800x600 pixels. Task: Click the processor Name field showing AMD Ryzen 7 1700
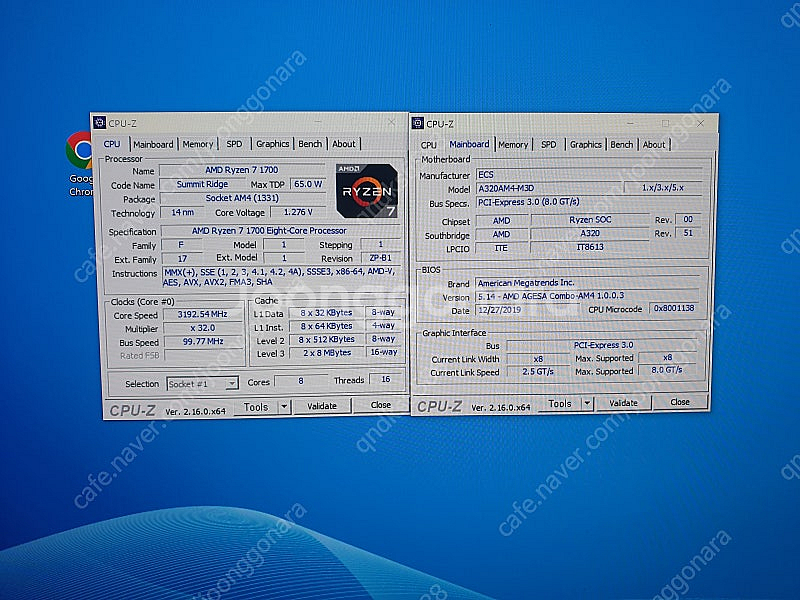241,170
